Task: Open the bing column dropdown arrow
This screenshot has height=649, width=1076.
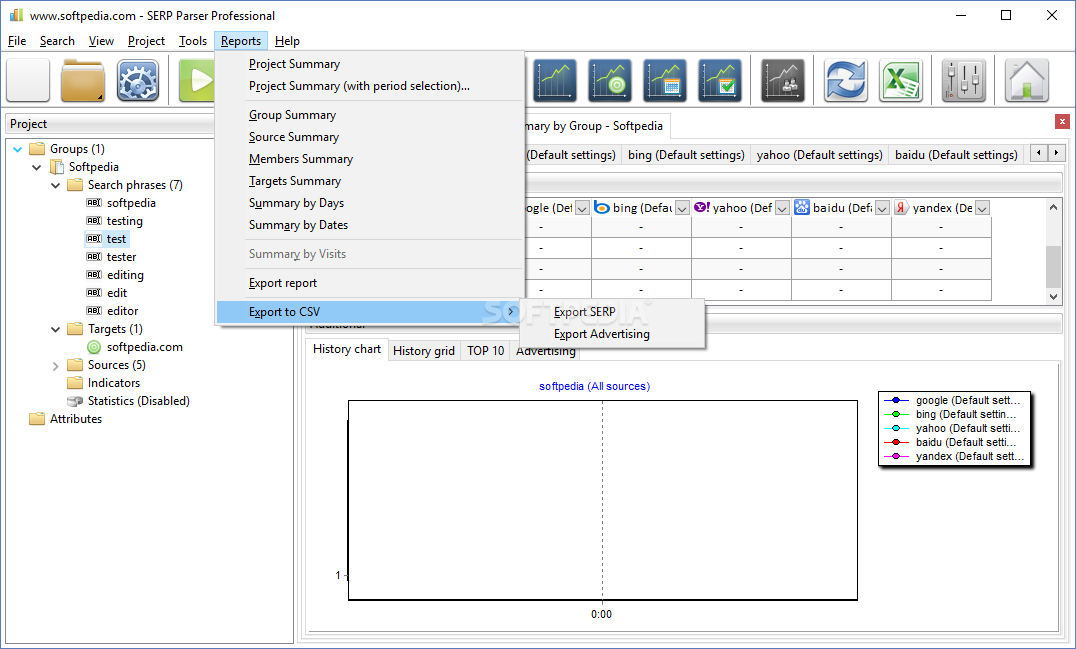Action: click(x=682, y=208)
